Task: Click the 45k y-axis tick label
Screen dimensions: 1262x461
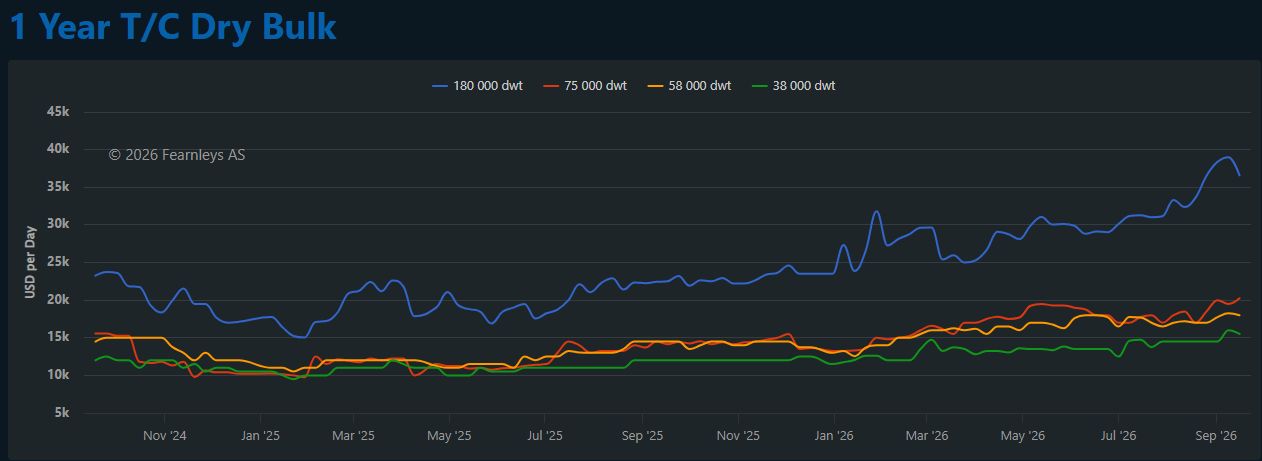Action: [58, 112]
